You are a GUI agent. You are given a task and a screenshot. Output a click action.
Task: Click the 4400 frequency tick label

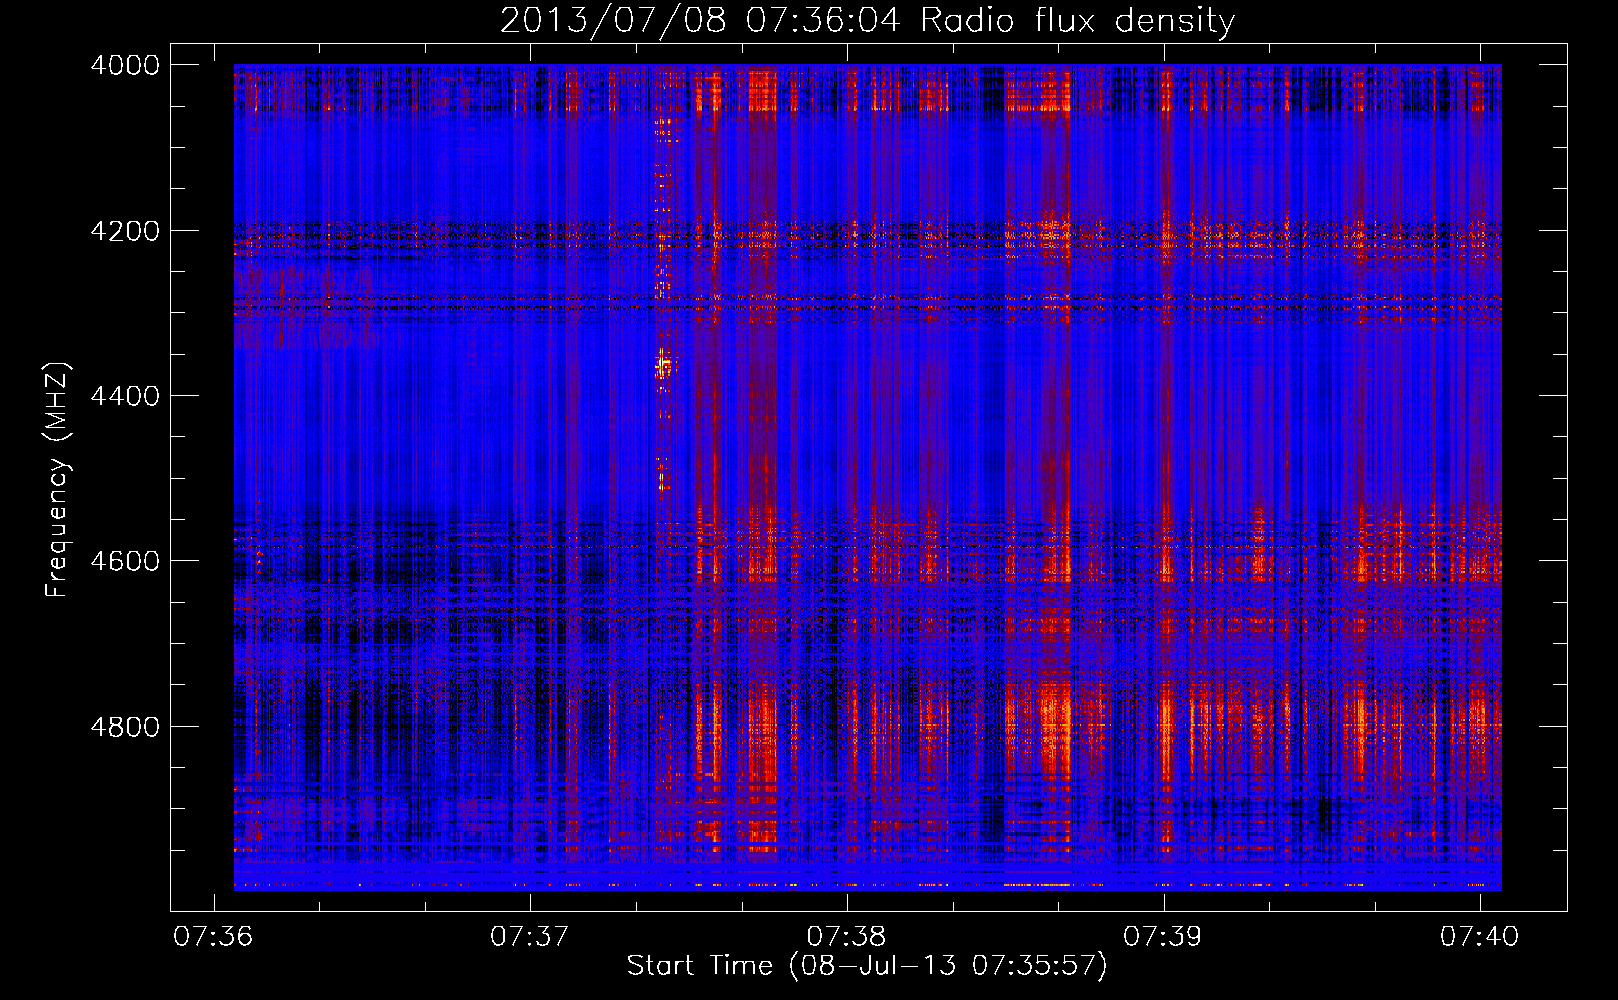pos(125,396)
